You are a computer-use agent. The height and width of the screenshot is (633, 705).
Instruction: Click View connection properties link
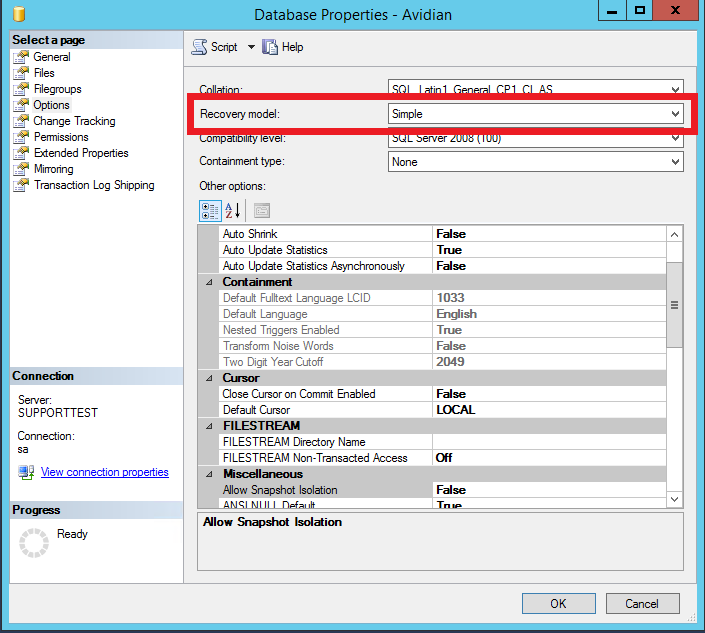[105, 472]
